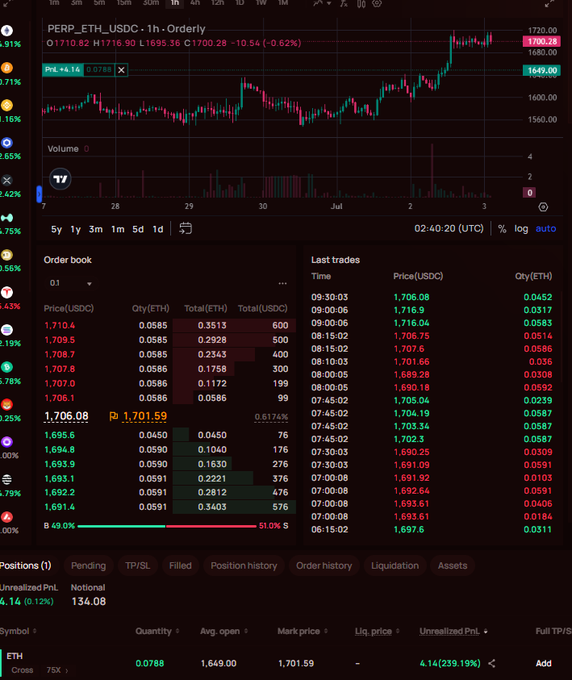Set chart range to 5d
This screenshot has height=680, width=572.
[138, 229]
